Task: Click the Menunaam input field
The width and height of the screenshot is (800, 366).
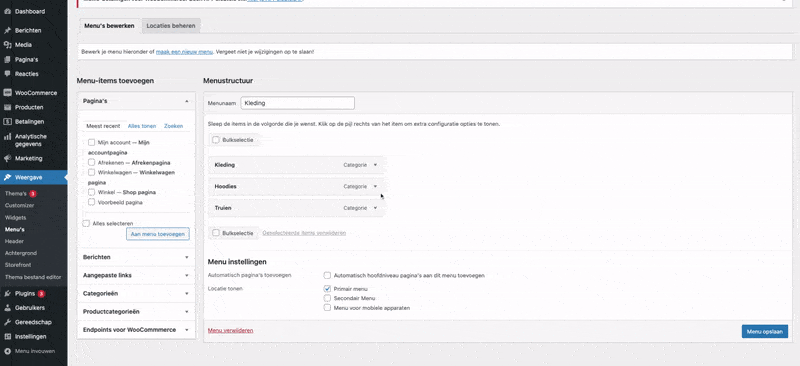Action: coord(297,103)
